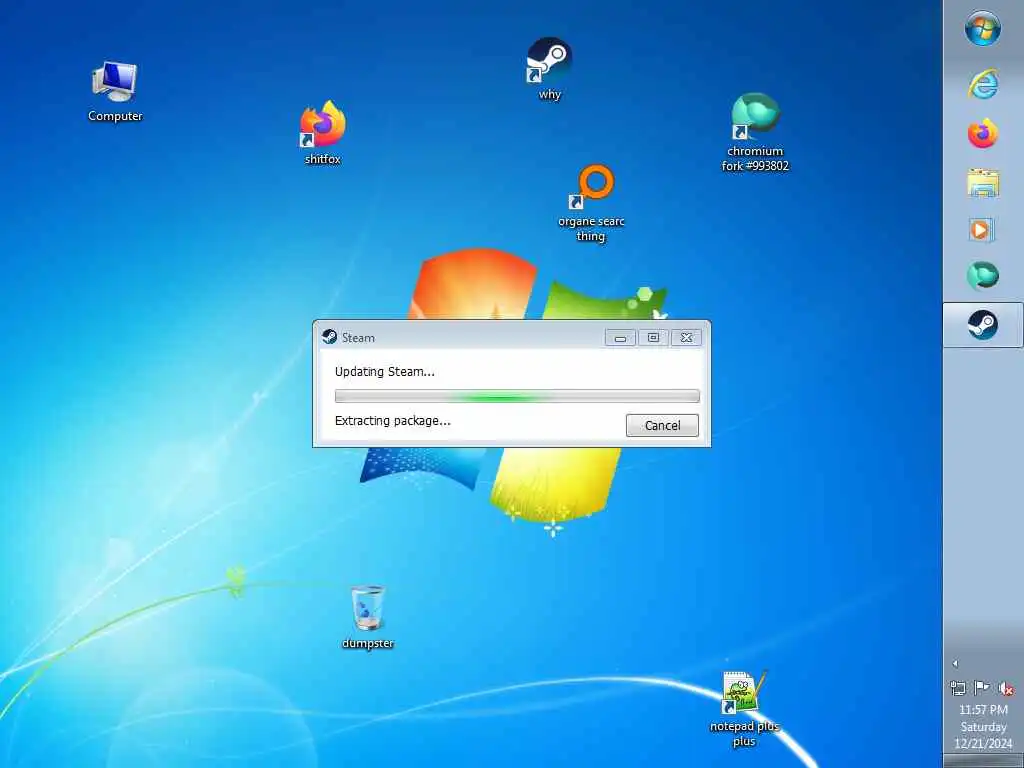Image resolution: width=1024 pixels, height=768 pixels.
Task: Launch the green chromium fork taskbar icon
Action: [x=983, y=275]
